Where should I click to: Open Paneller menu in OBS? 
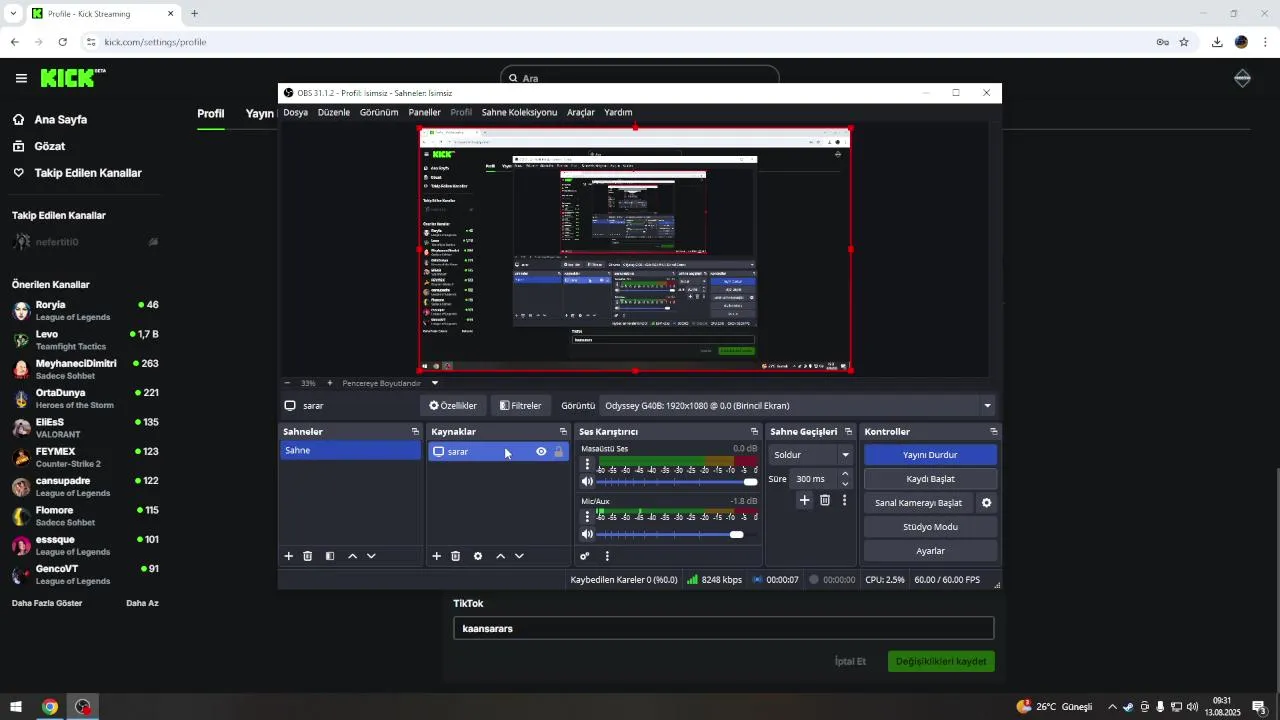[x=425, y=113]
